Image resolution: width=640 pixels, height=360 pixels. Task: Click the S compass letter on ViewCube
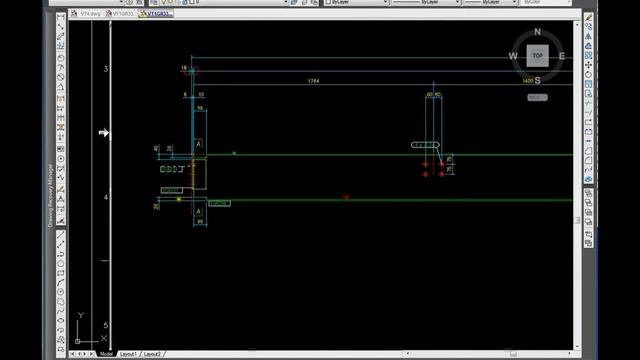point(538,80)
